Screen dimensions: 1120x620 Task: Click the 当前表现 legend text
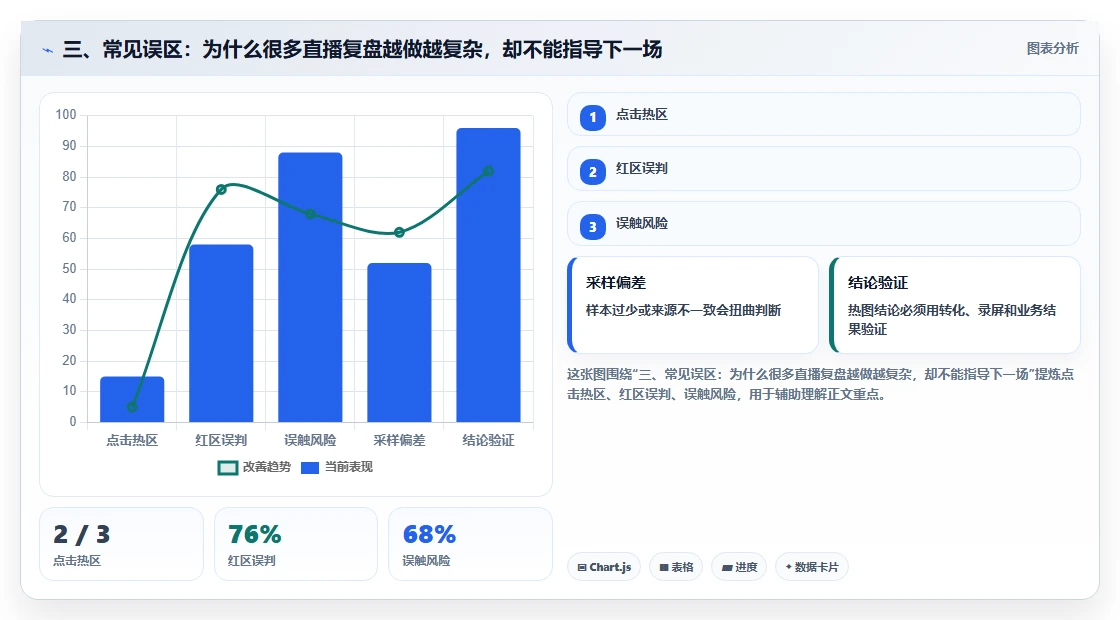pos(349,467)
